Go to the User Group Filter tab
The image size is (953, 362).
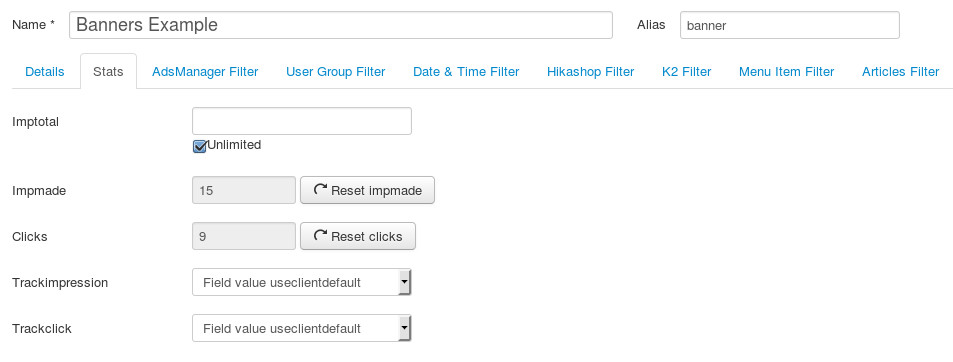[x=335, y=72]
